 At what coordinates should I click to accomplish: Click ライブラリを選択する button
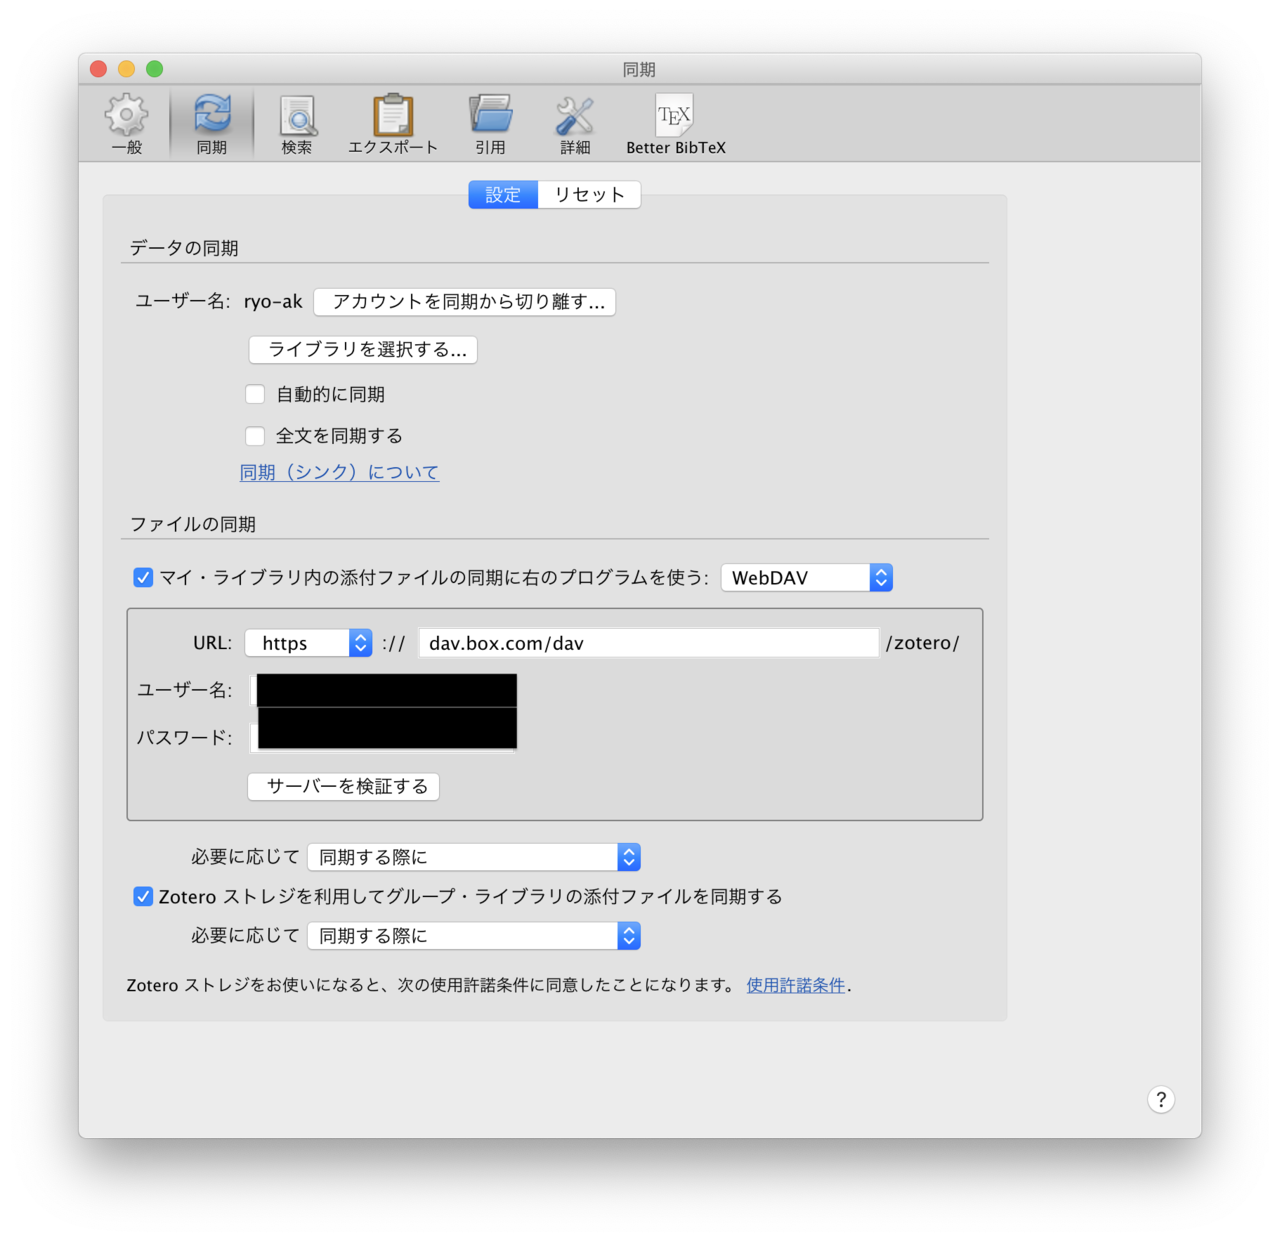(362, 350)
